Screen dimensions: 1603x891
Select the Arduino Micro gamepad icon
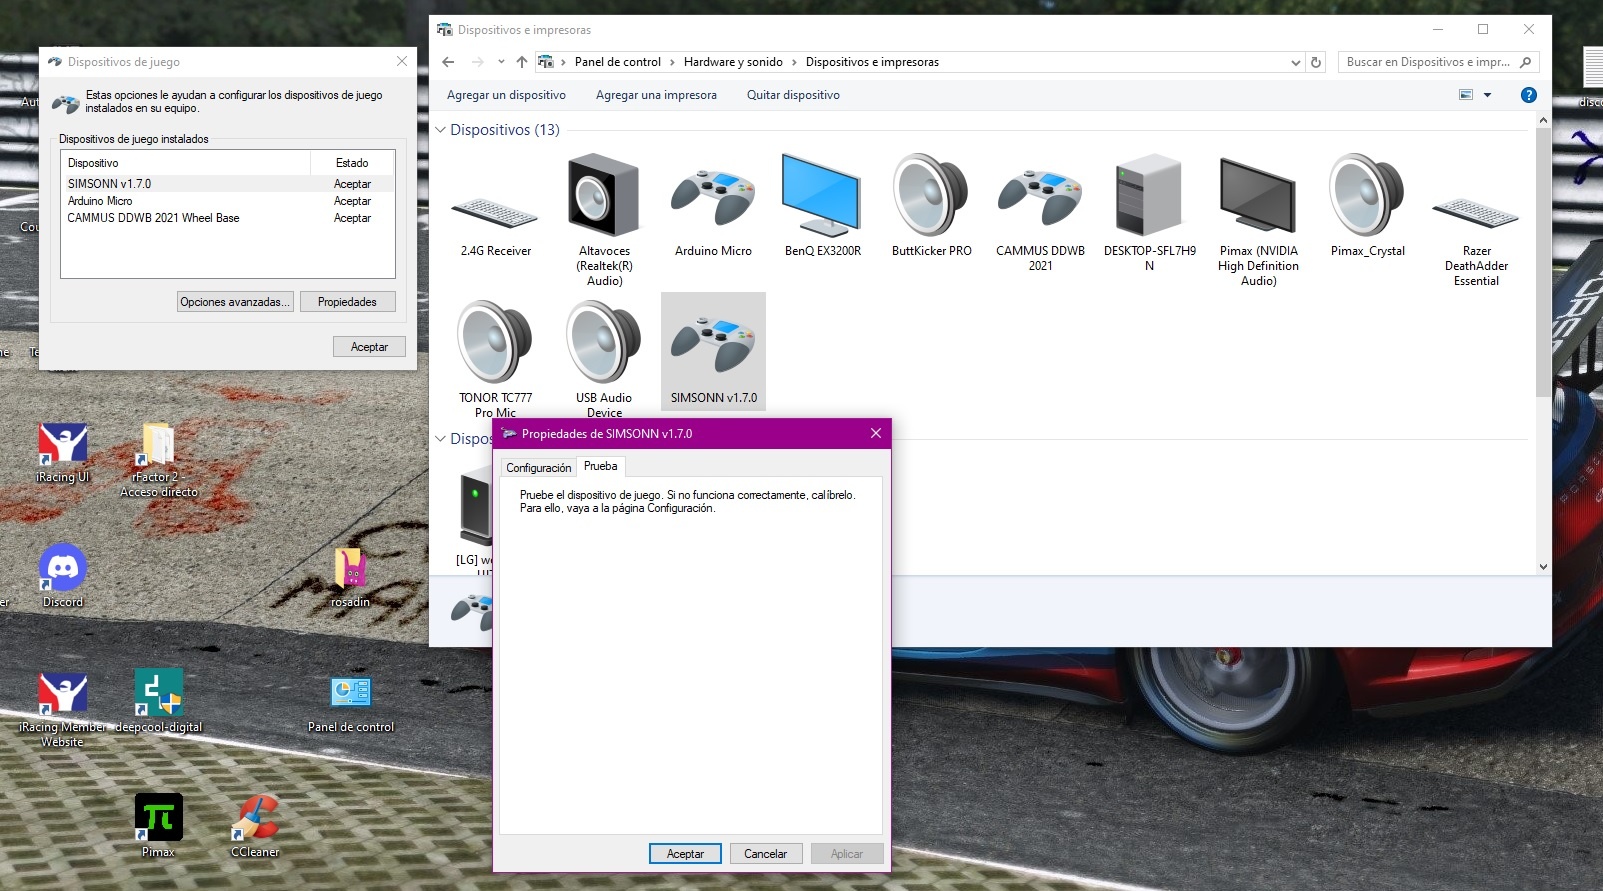pyautogui.click(x=713, y=197)
